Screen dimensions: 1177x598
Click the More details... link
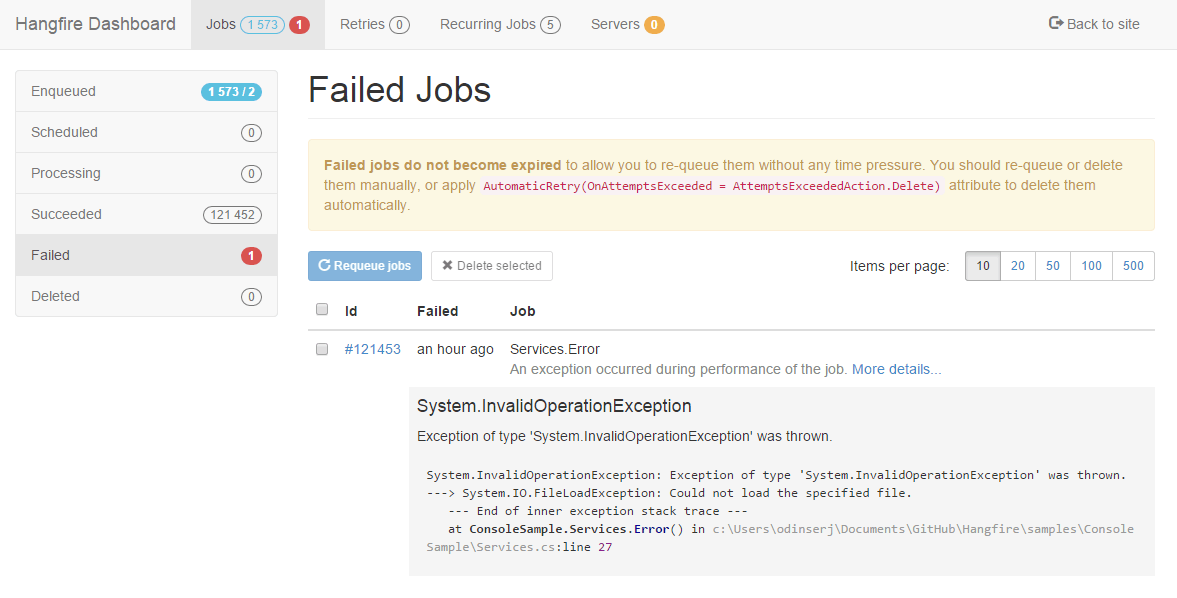(x=896, y=369)
